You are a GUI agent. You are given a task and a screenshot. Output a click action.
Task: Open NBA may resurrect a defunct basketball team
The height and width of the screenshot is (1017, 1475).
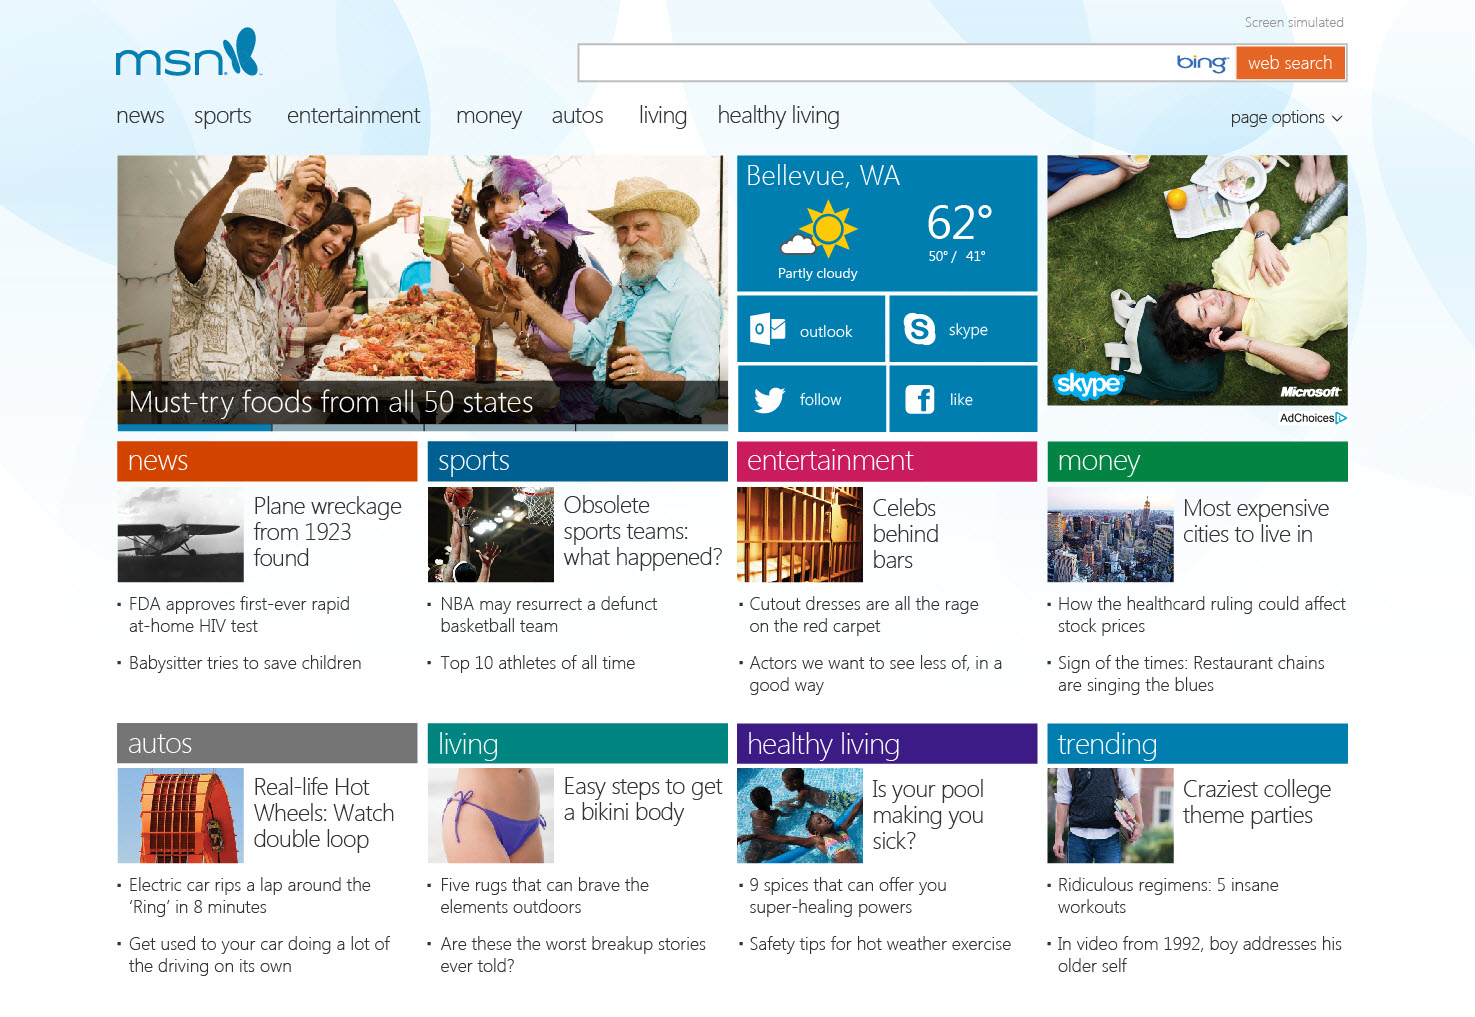[548, 615]
